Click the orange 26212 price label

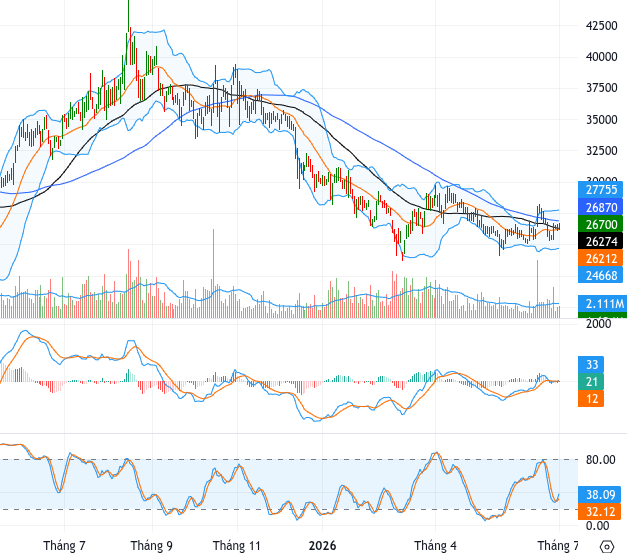coord(600,258)
